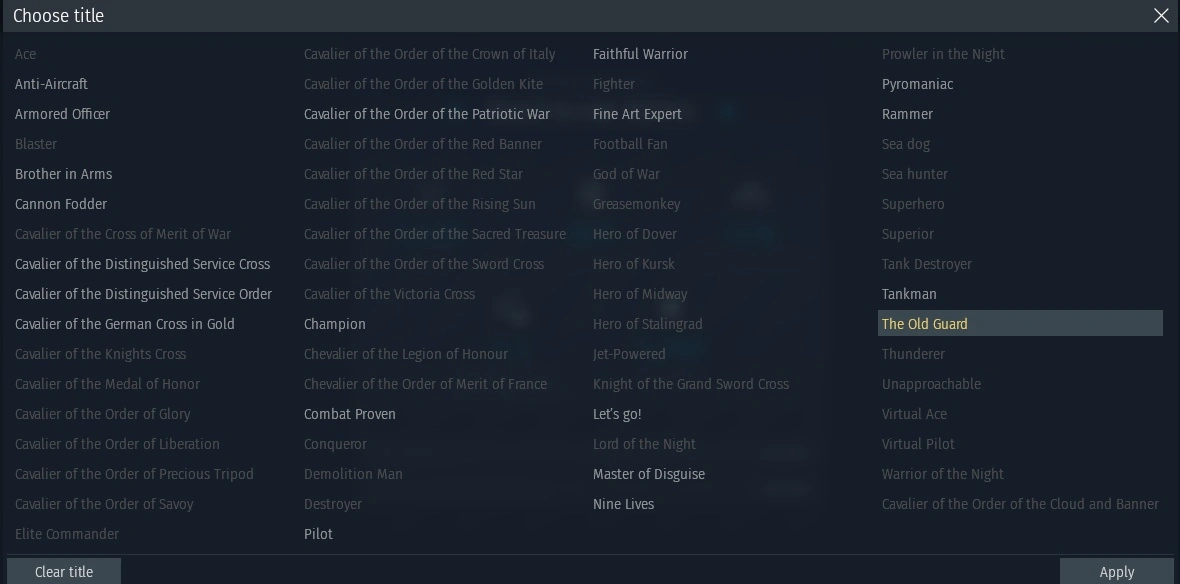The width and height of the screenshot is (1180, 584).
Task: Pick the 'Anti-Aircraft' title
Action: (x=51, y=84)
